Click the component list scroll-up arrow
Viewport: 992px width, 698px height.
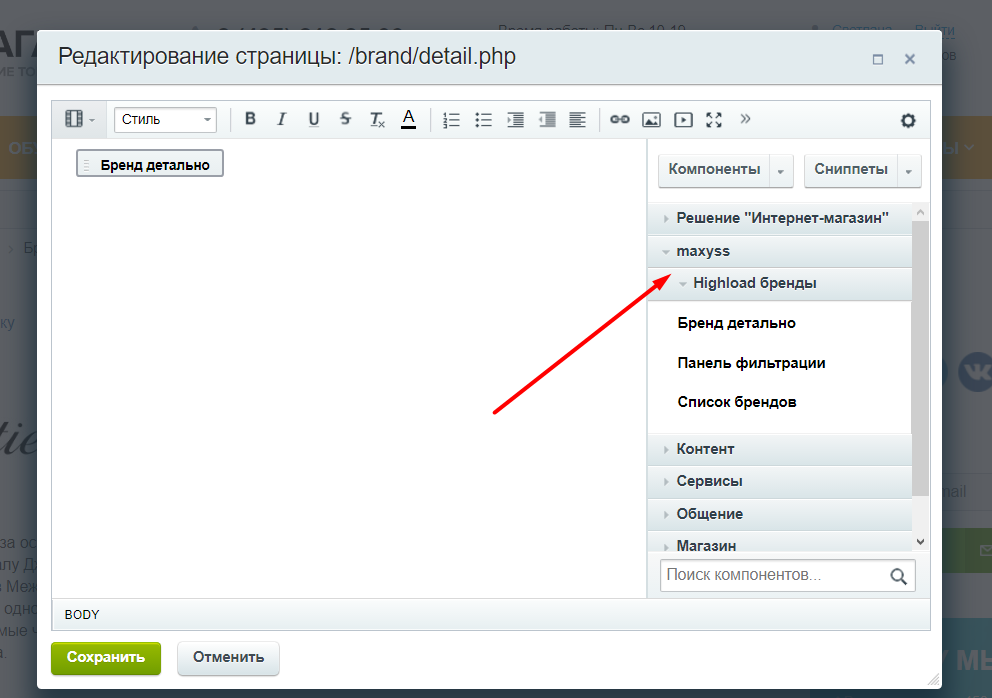click(x=921, y=212)
